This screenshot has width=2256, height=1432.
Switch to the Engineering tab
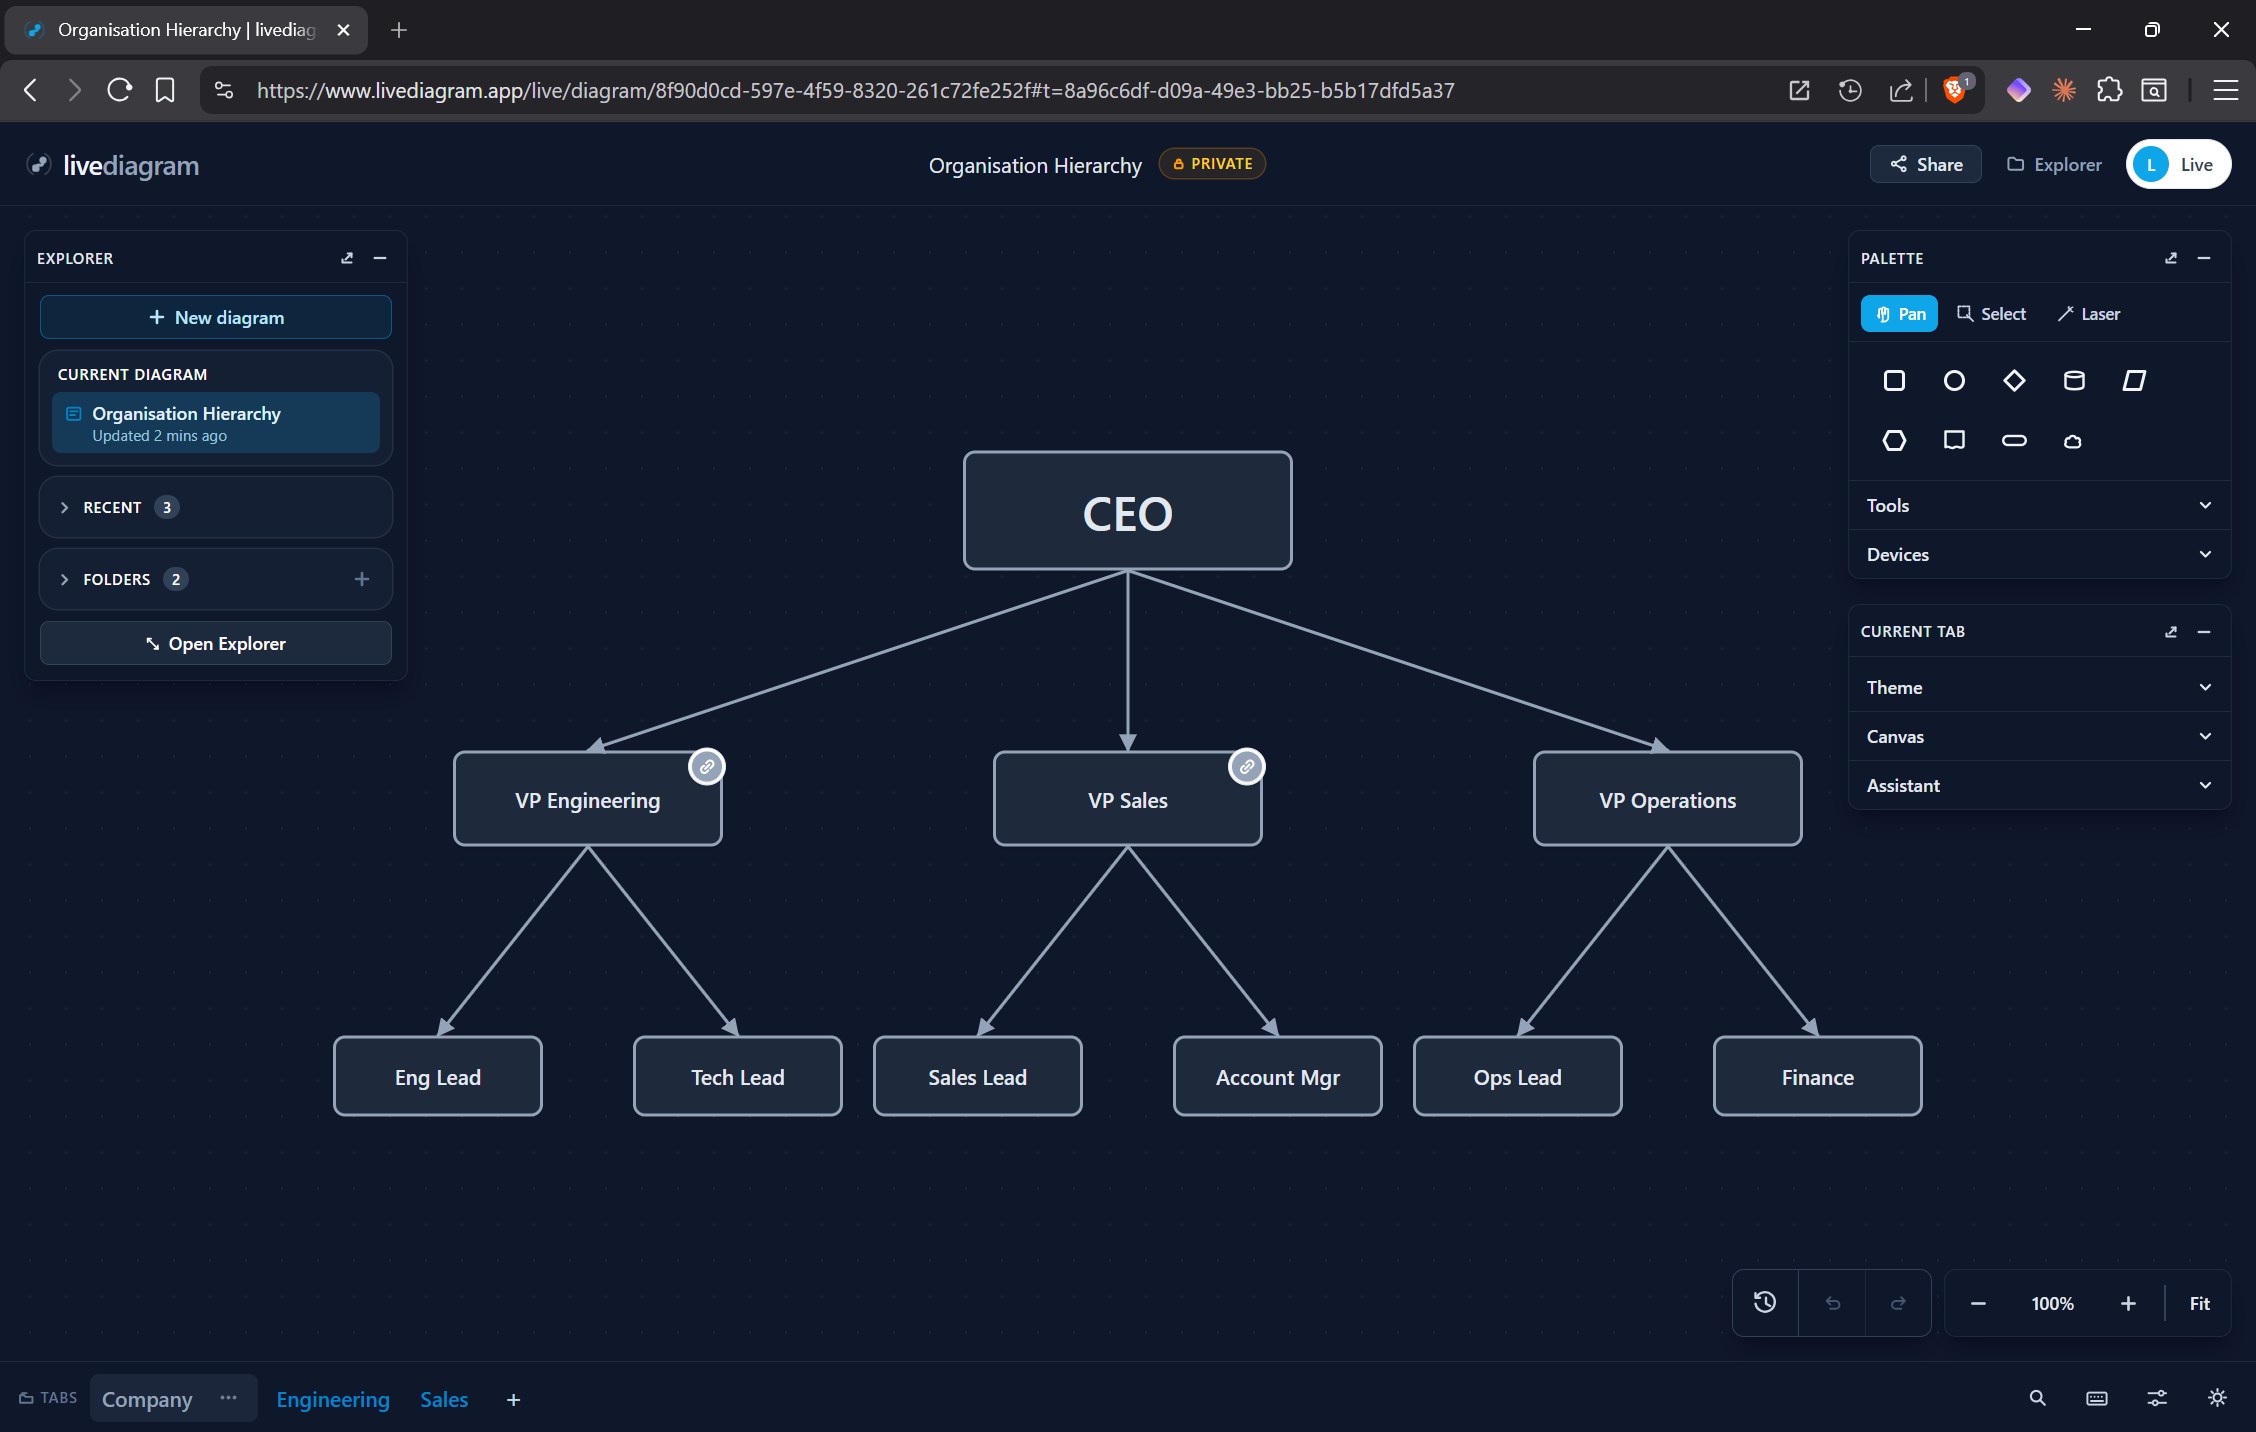click(333, 1399)
